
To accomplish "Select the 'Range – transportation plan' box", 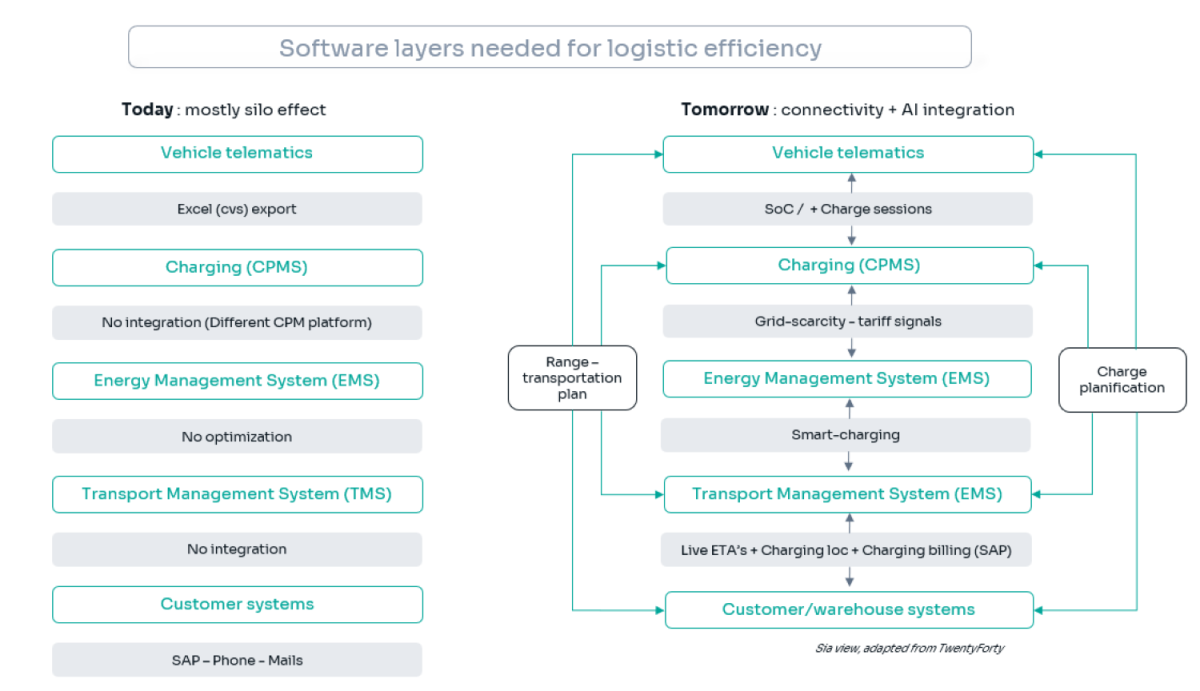I will click(572, 378).
